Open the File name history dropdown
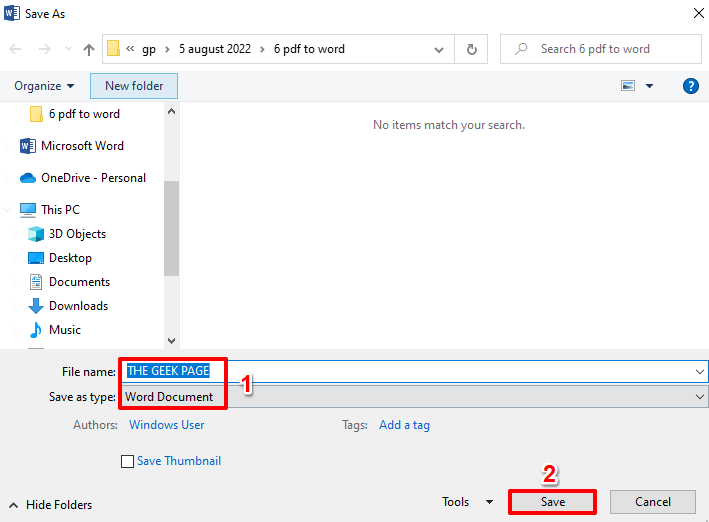Viewport: 709px width, 522px height. click(x=699, y=371)
